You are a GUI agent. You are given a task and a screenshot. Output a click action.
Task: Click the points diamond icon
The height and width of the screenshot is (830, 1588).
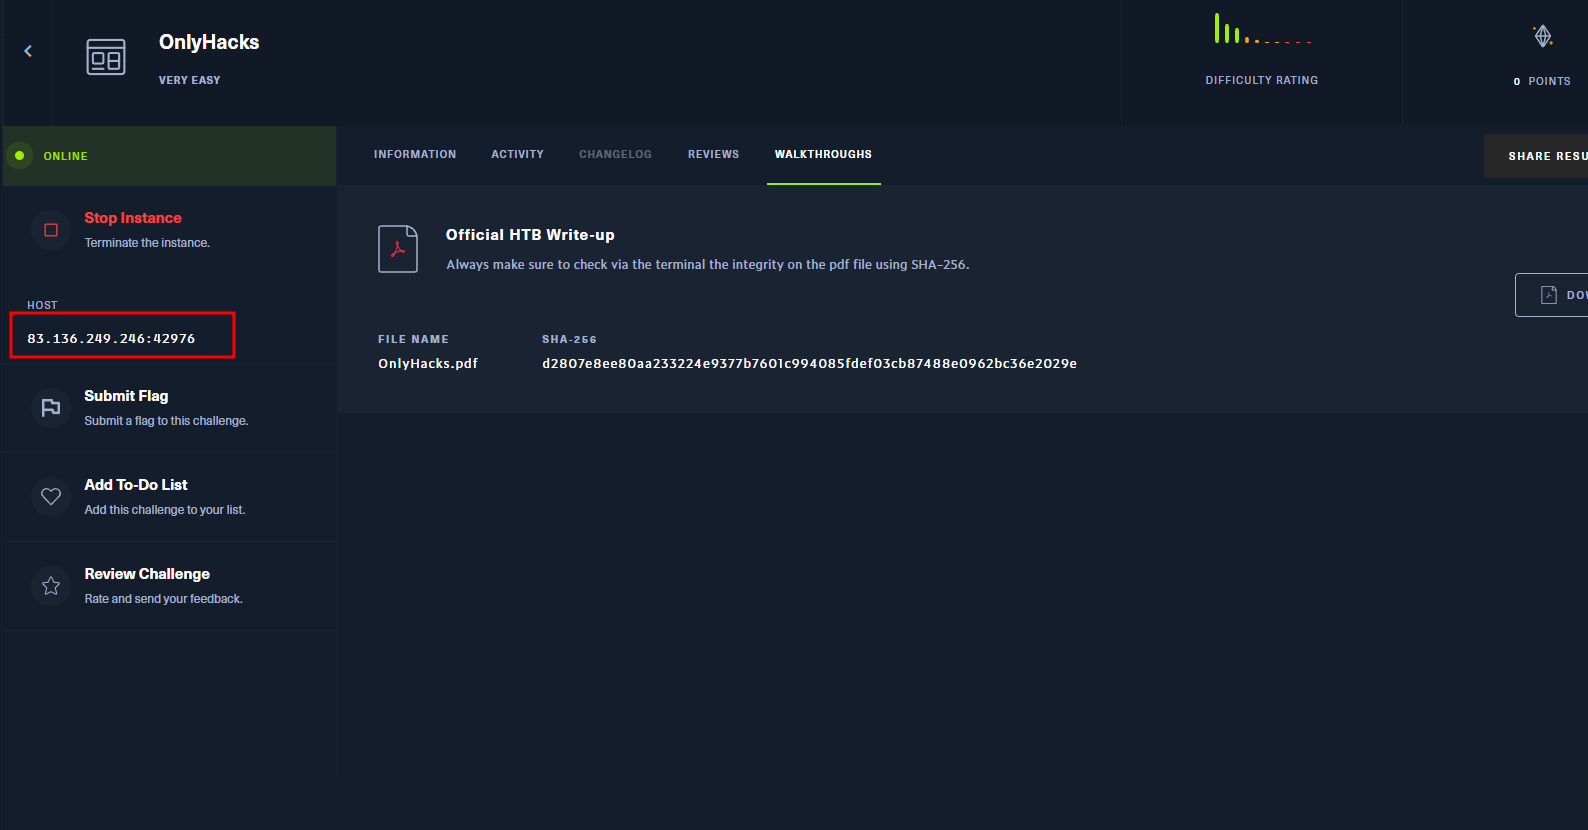pos(1543,37)
